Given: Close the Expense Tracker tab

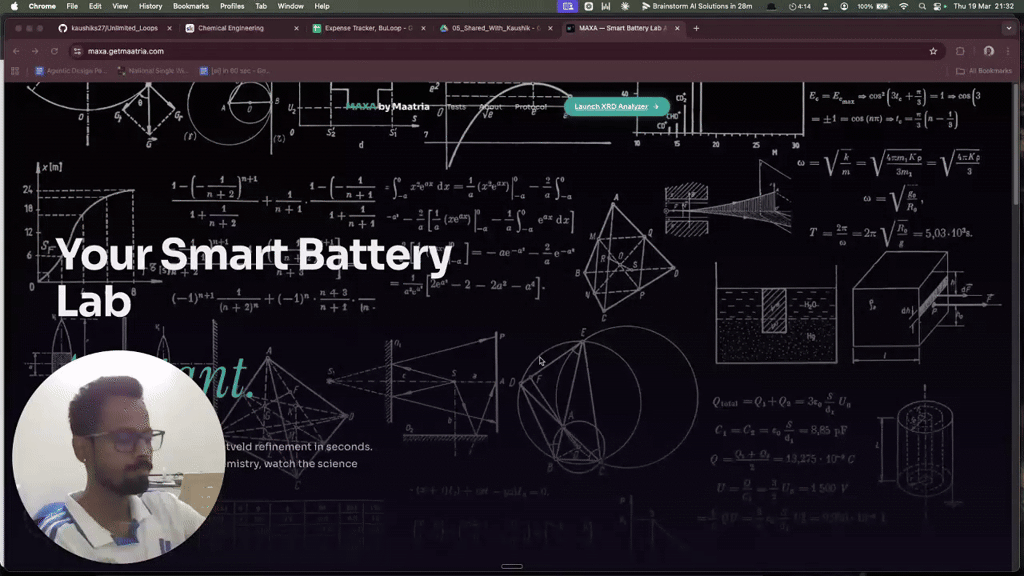Looking at the screenshot, I should point(423,28).
